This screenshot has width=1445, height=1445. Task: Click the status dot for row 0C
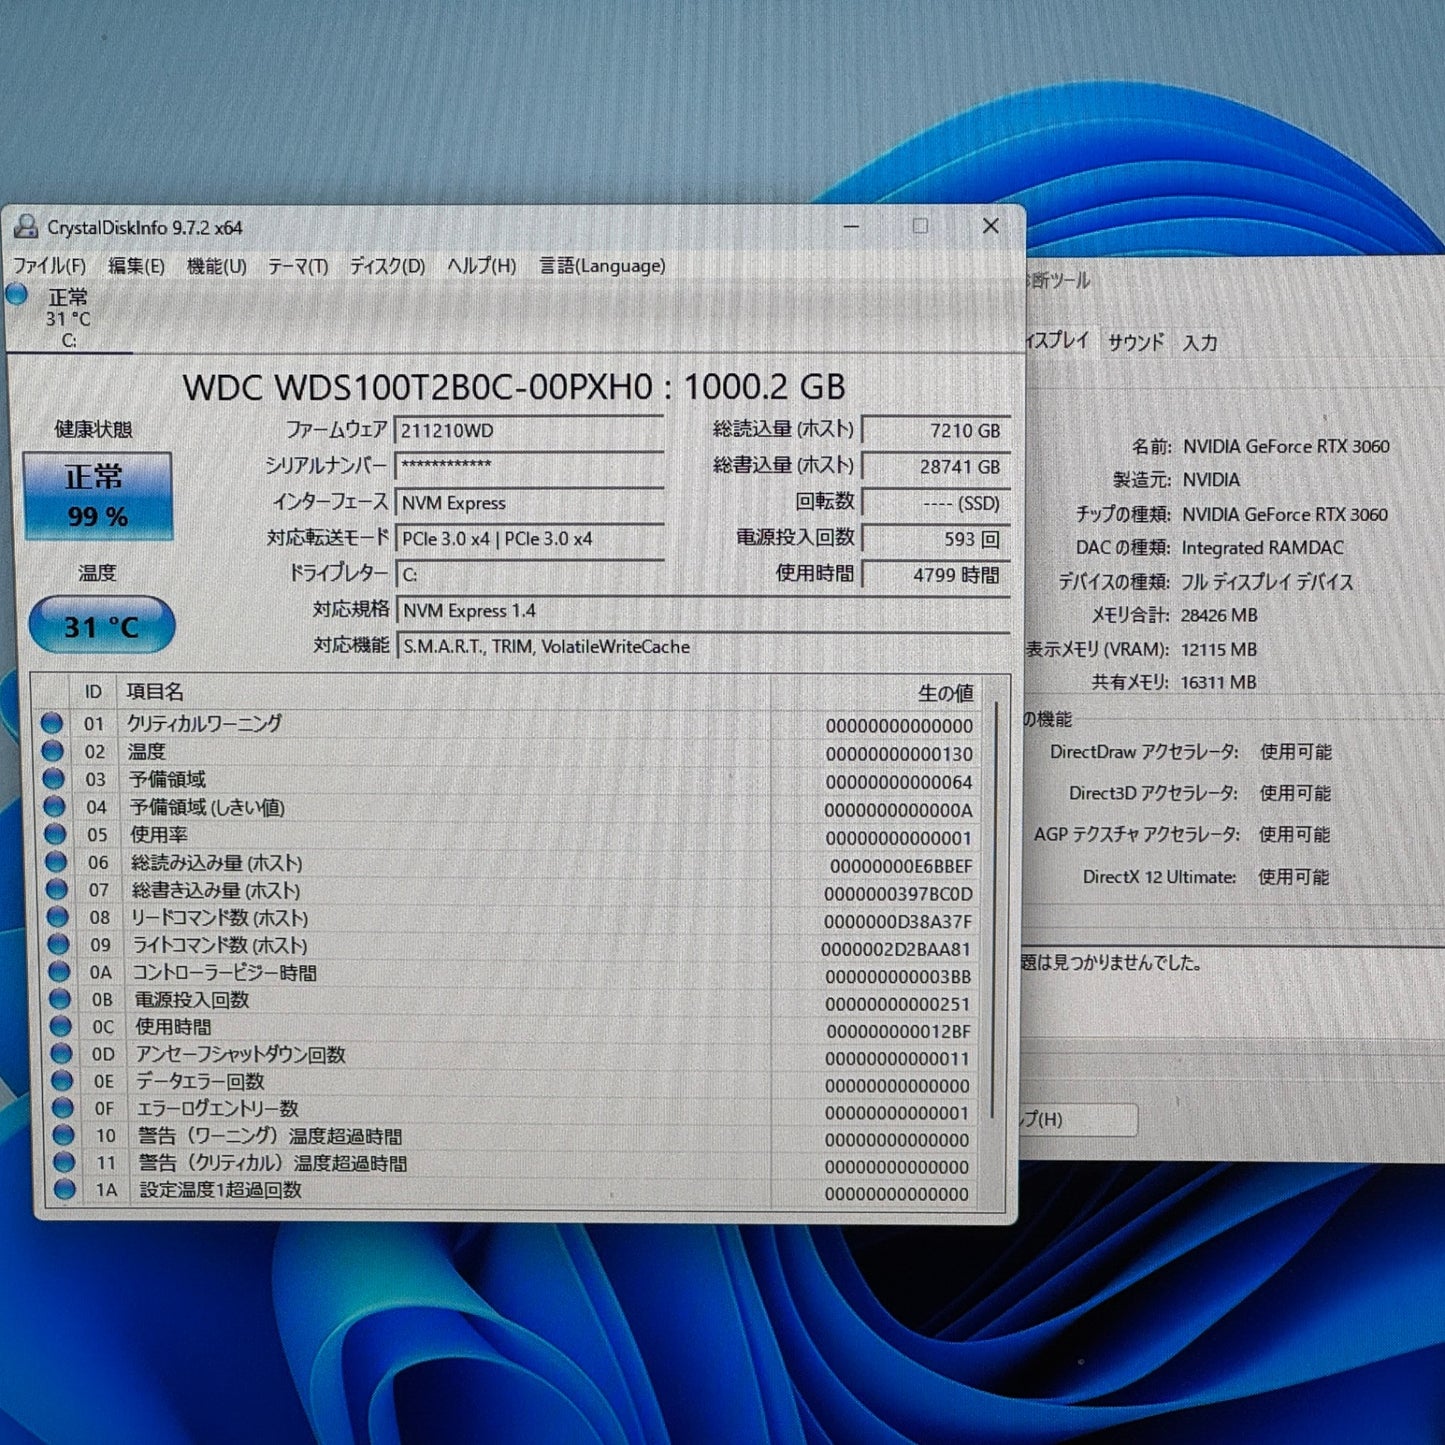pos(61,1026)
